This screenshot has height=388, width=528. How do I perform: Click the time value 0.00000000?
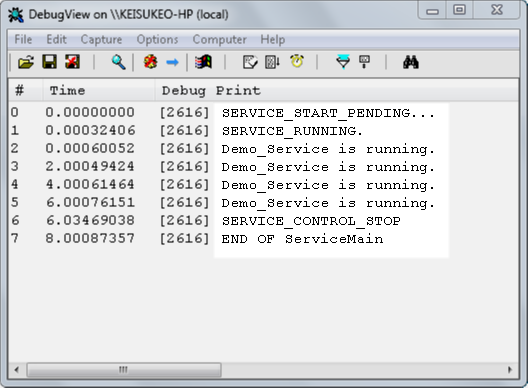pyautogui.click(x=90, y=112)
